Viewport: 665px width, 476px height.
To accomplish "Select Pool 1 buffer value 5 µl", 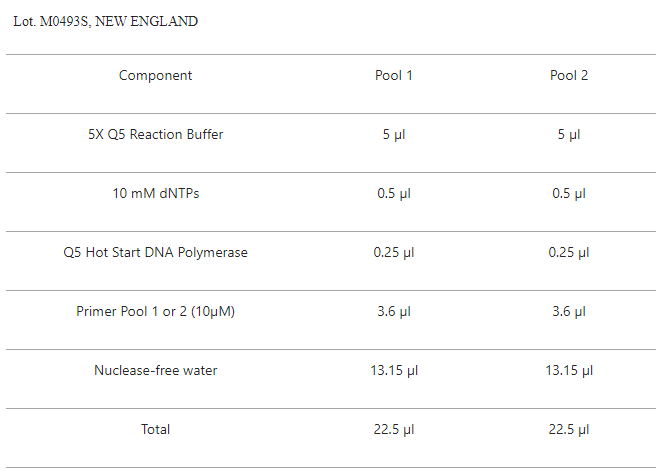I will click(394, 134).
